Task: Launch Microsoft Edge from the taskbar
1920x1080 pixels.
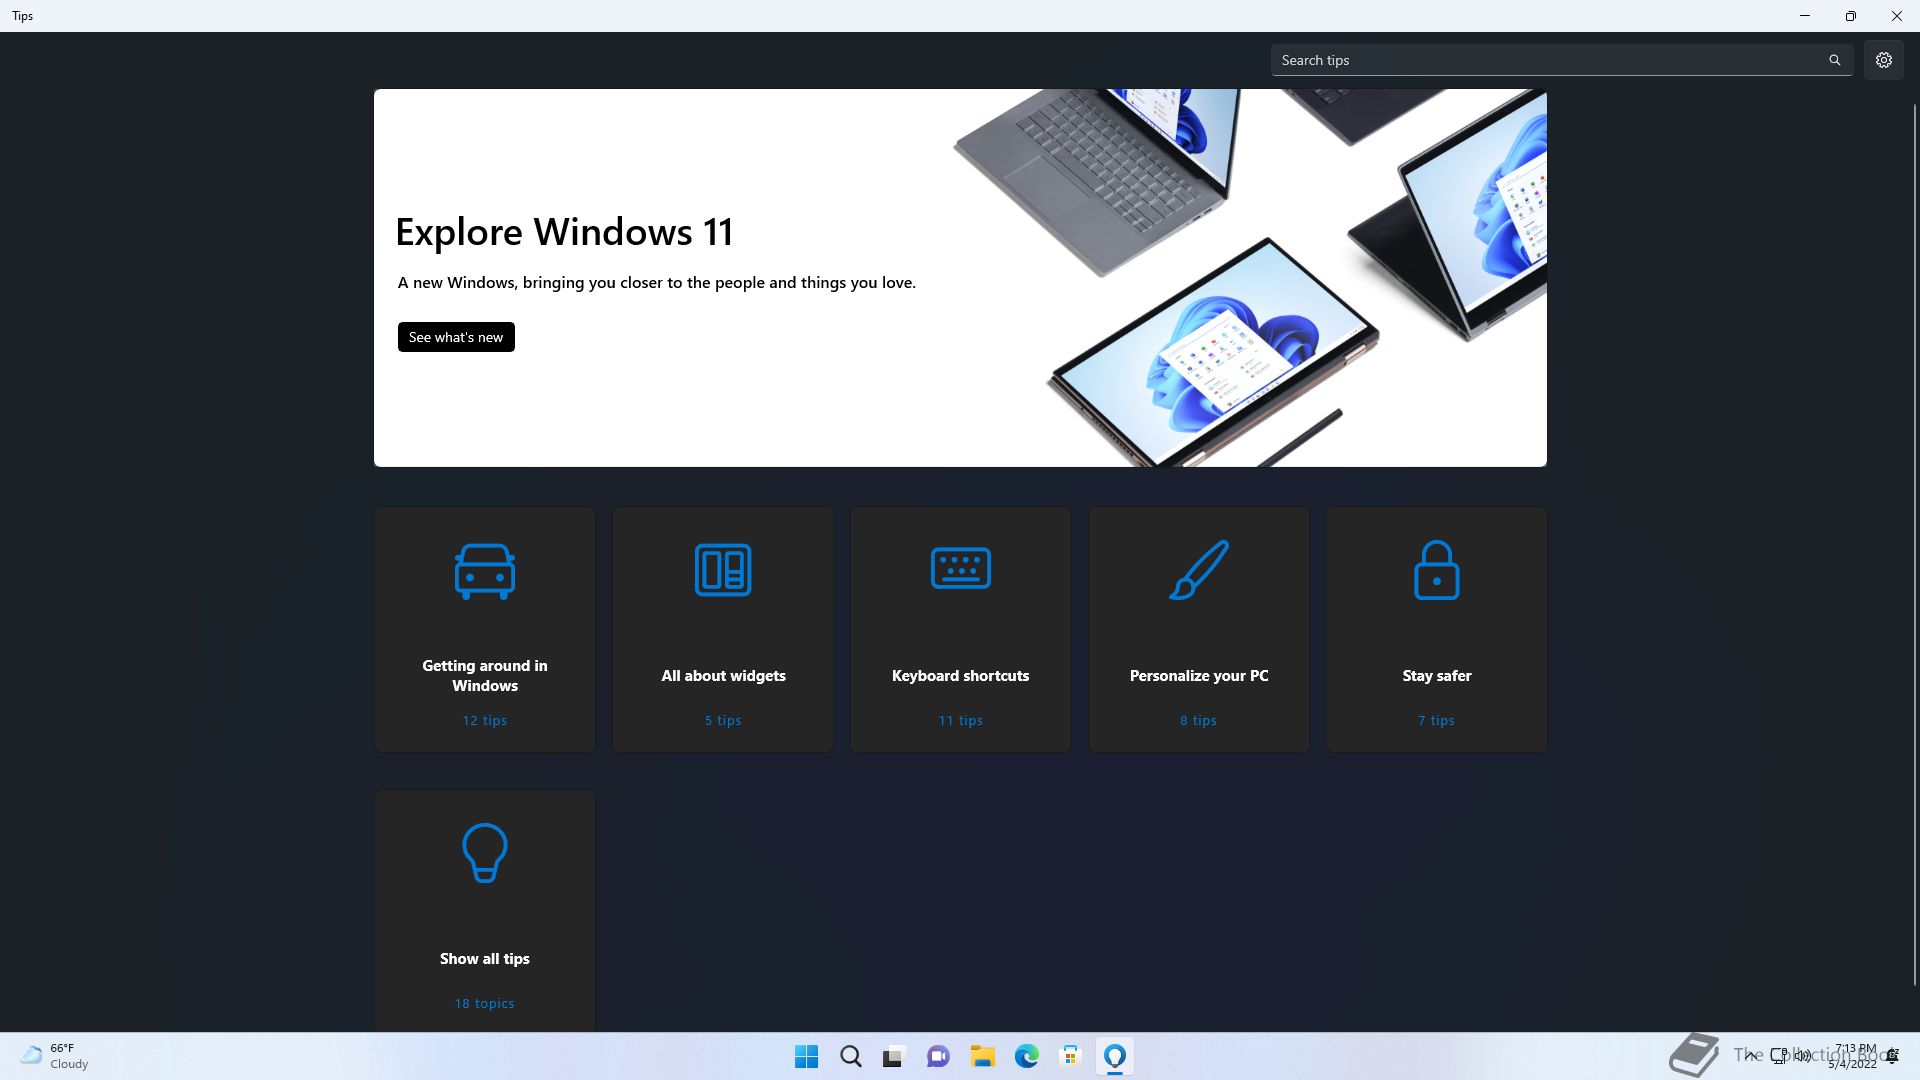Action: (x=1026, y=1057)
